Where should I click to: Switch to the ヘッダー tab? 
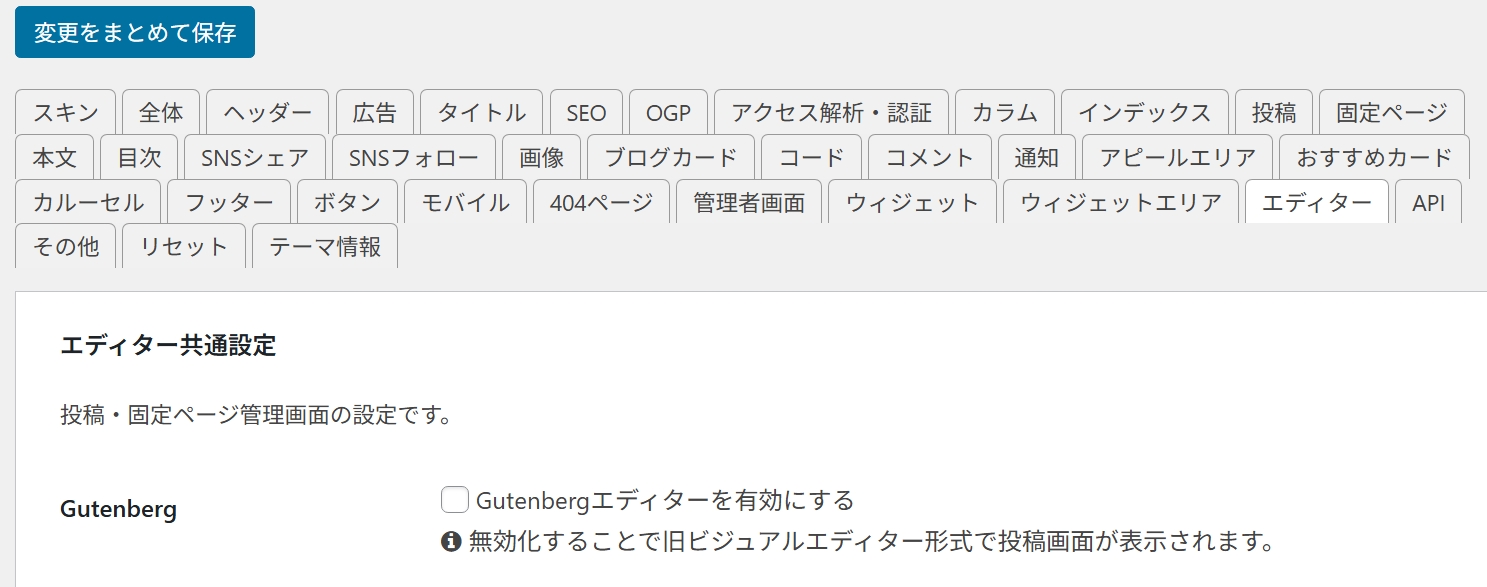(266, 112)
